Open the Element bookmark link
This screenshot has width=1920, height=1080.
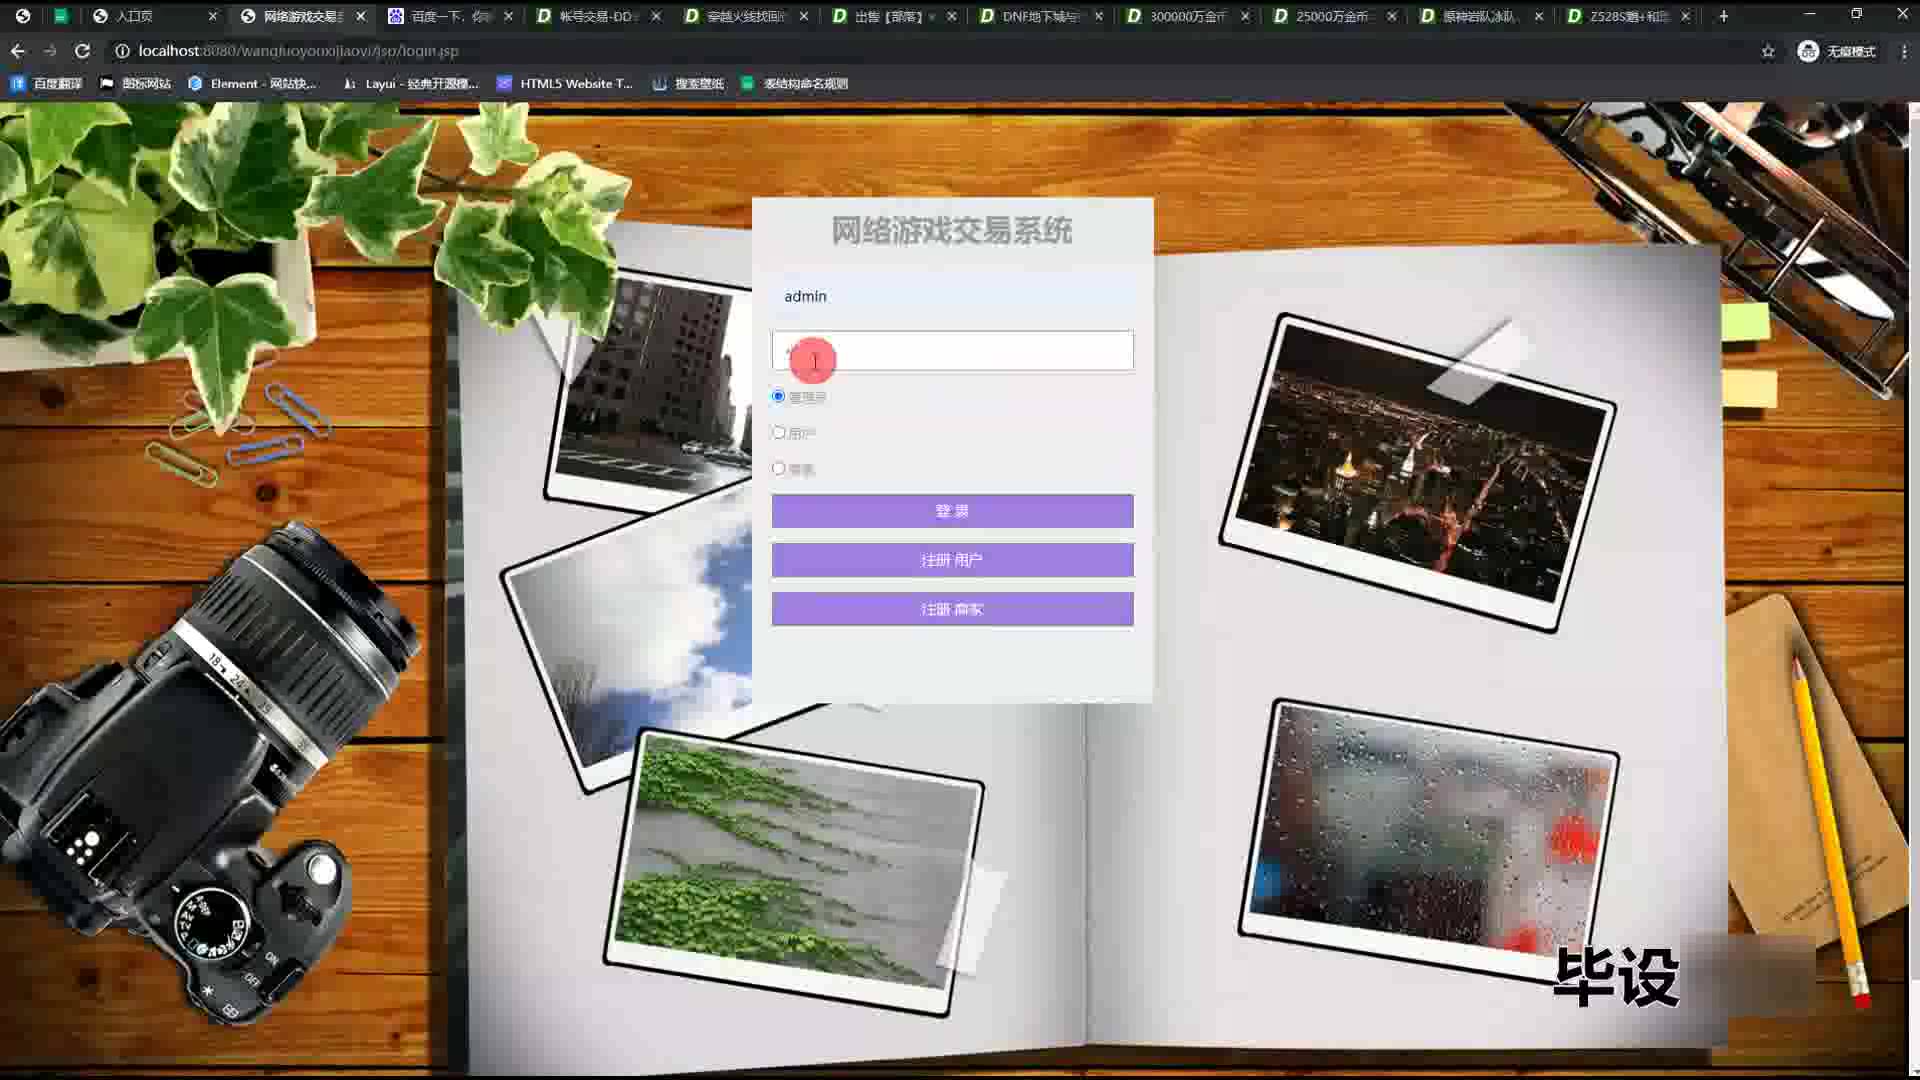tap(252, 84)
